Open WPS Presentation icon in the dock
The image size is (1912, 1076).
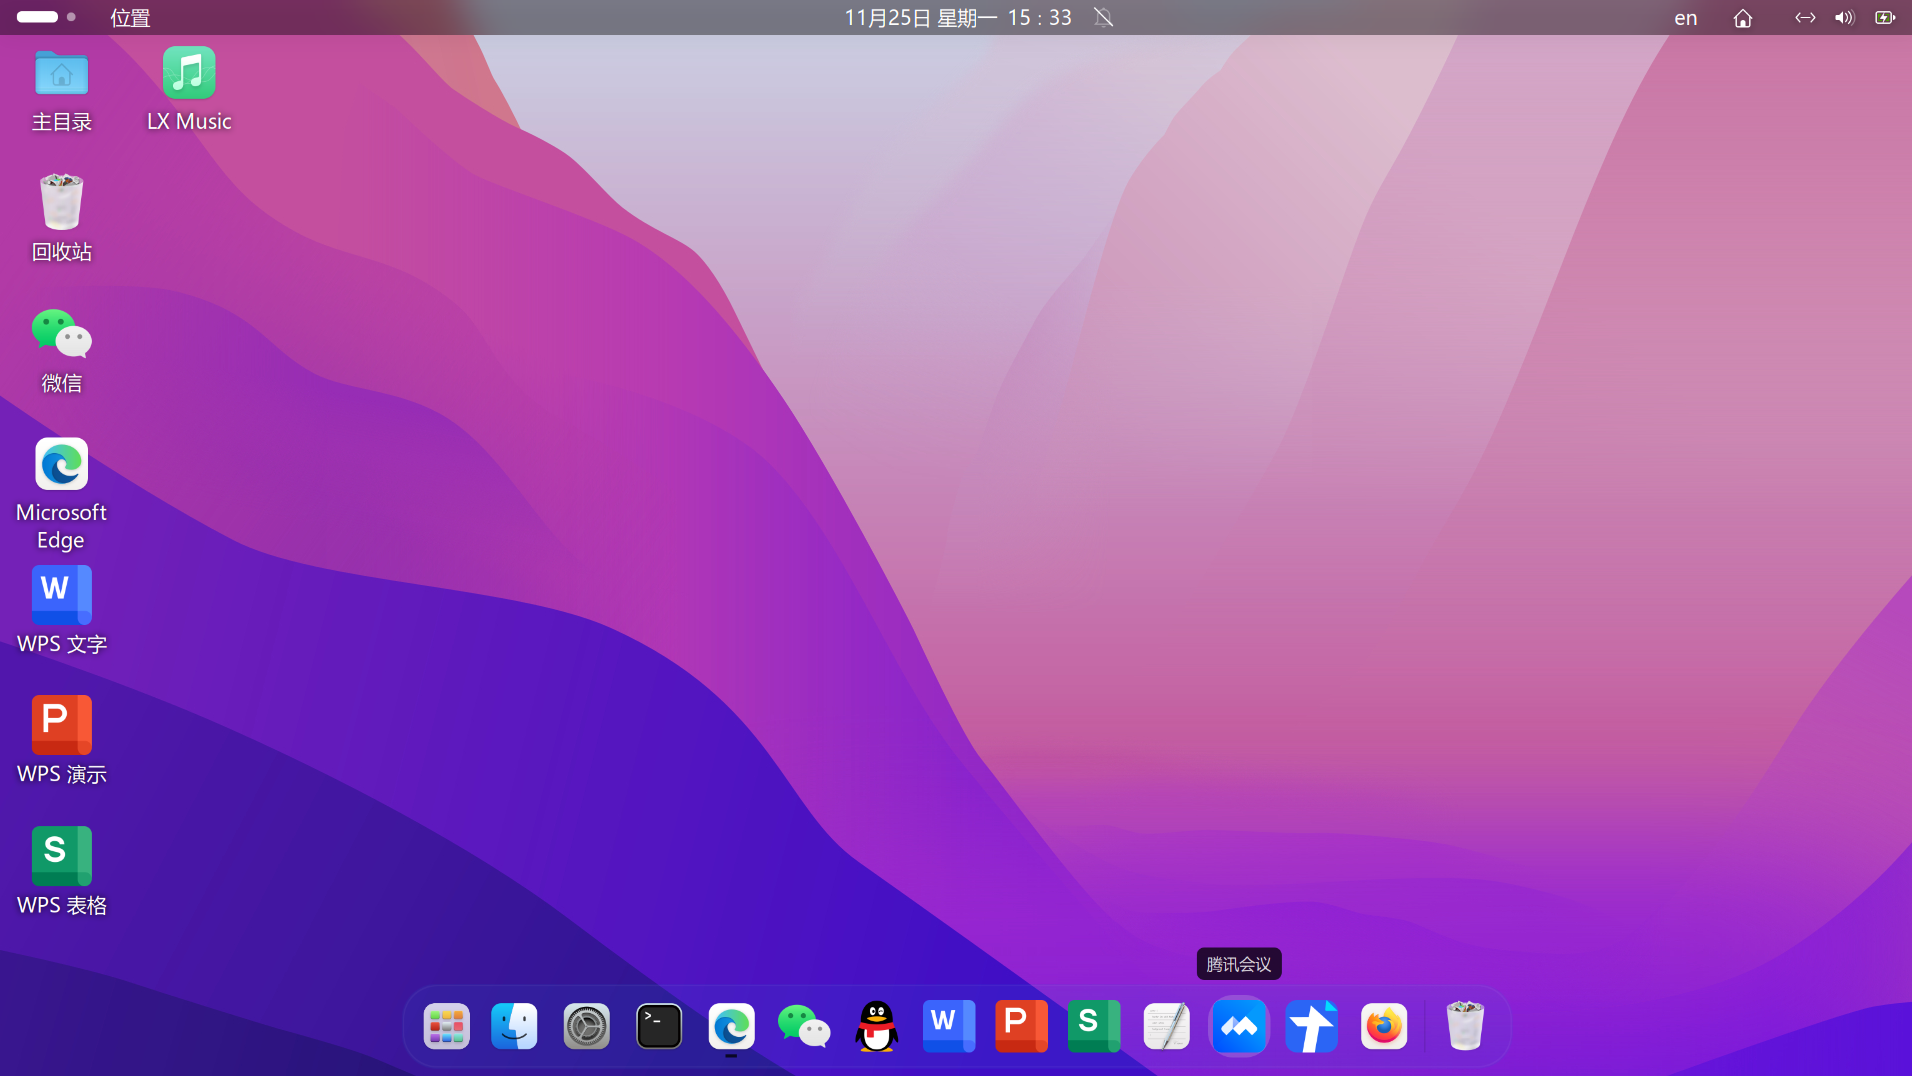coord(1022,1026)
